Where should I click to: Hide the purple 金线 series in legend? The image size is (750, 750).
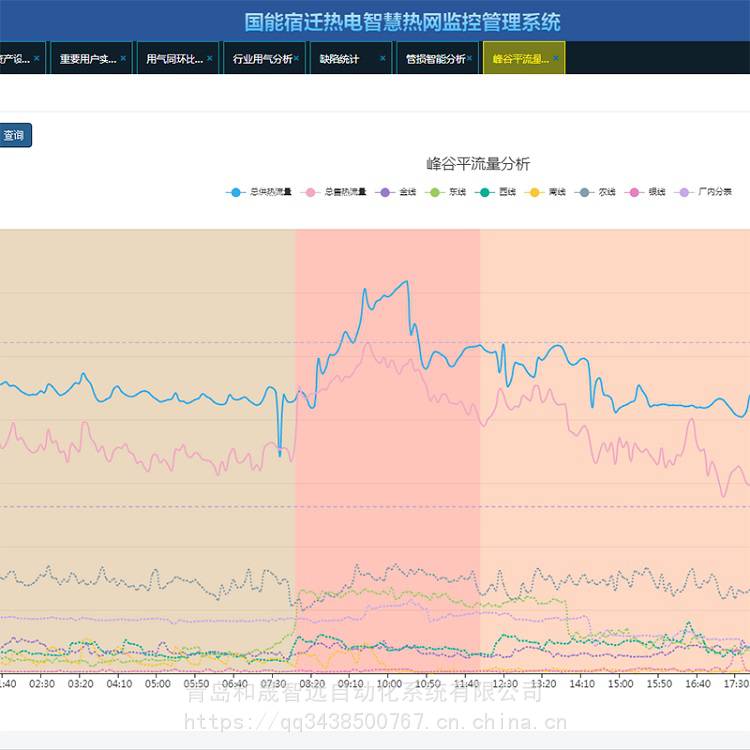click(x=396, y=192)
